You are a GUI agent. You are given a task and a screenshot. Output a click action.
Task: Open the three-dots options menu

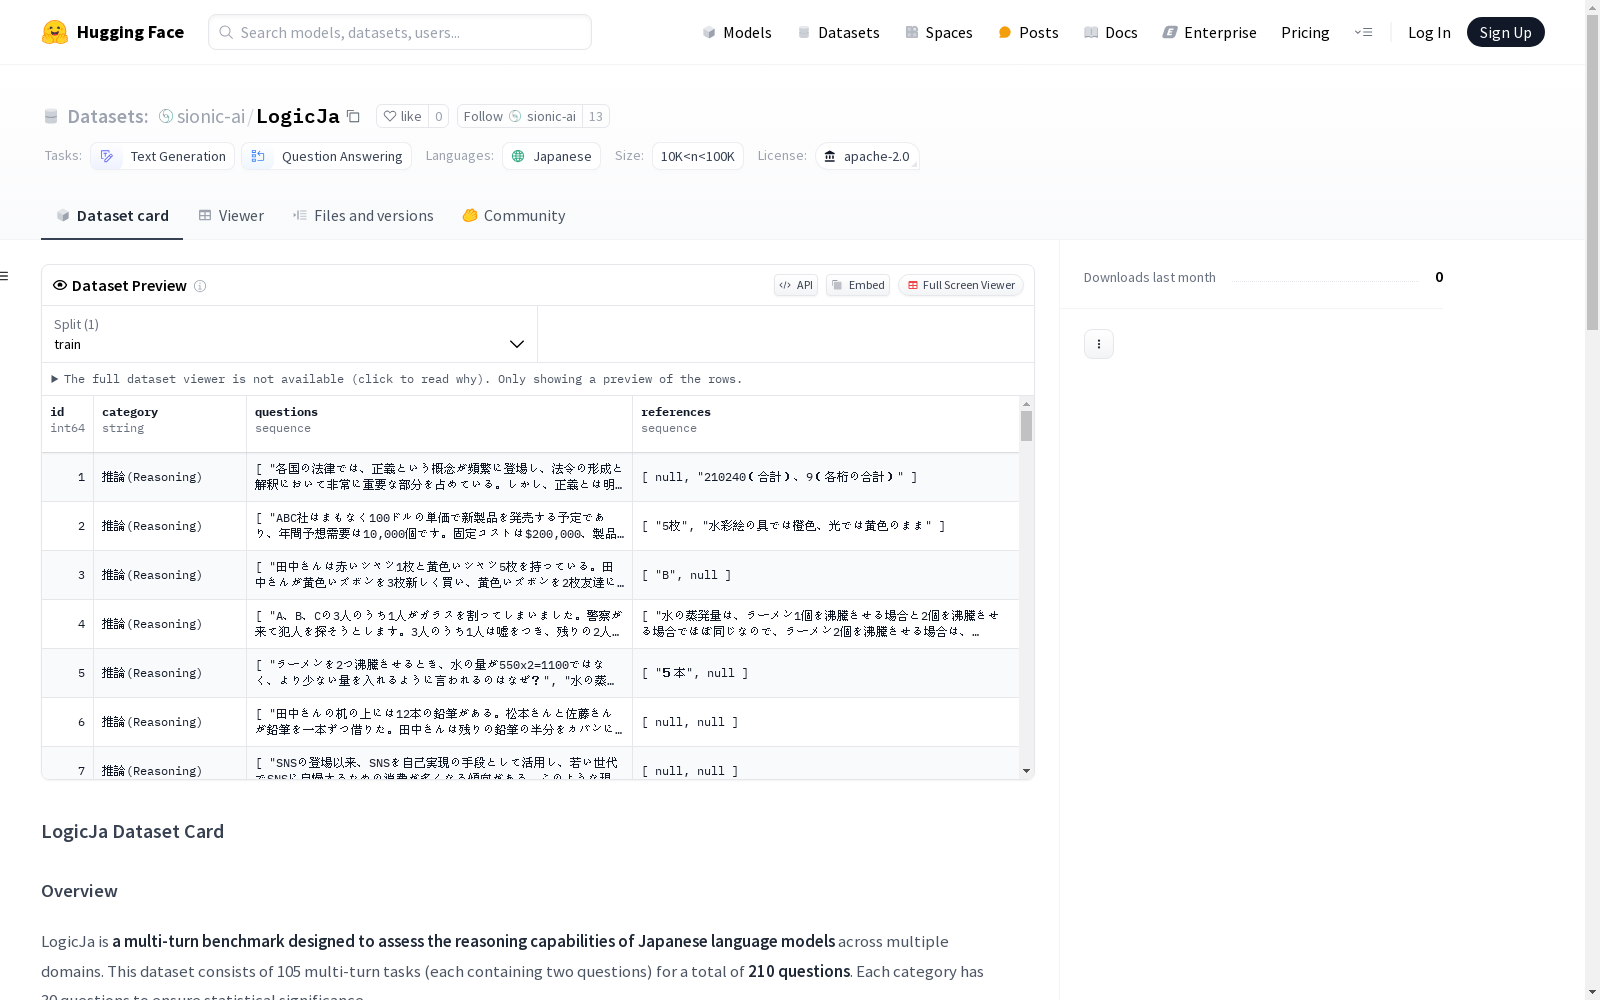coord(1099,344)
